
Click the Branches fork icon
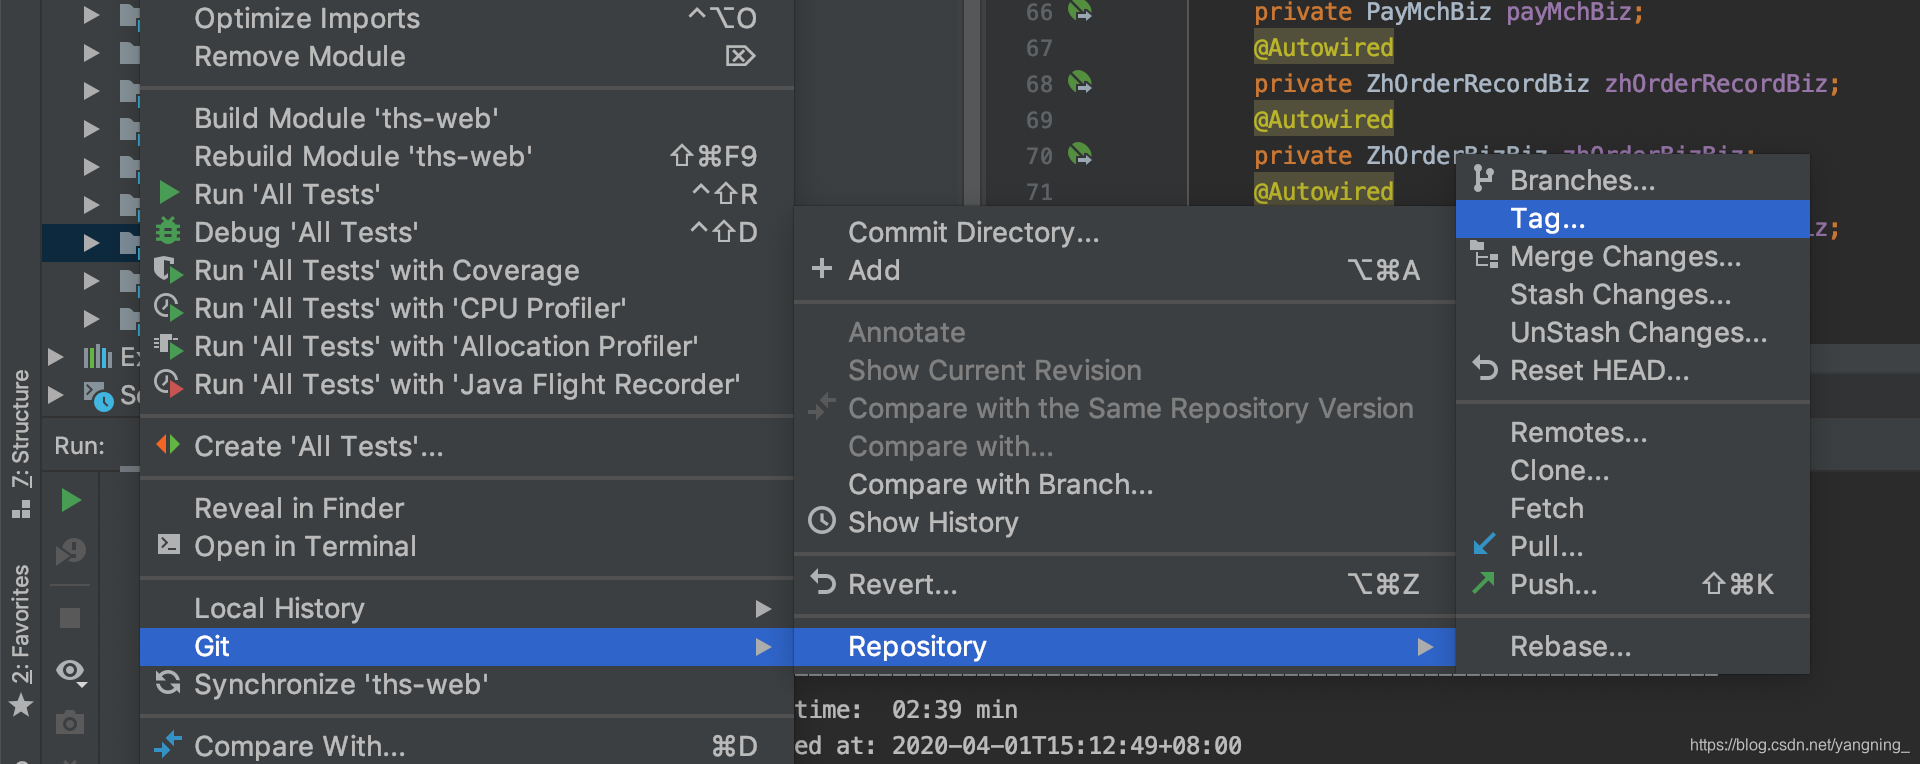click(x=1484, y=179)
